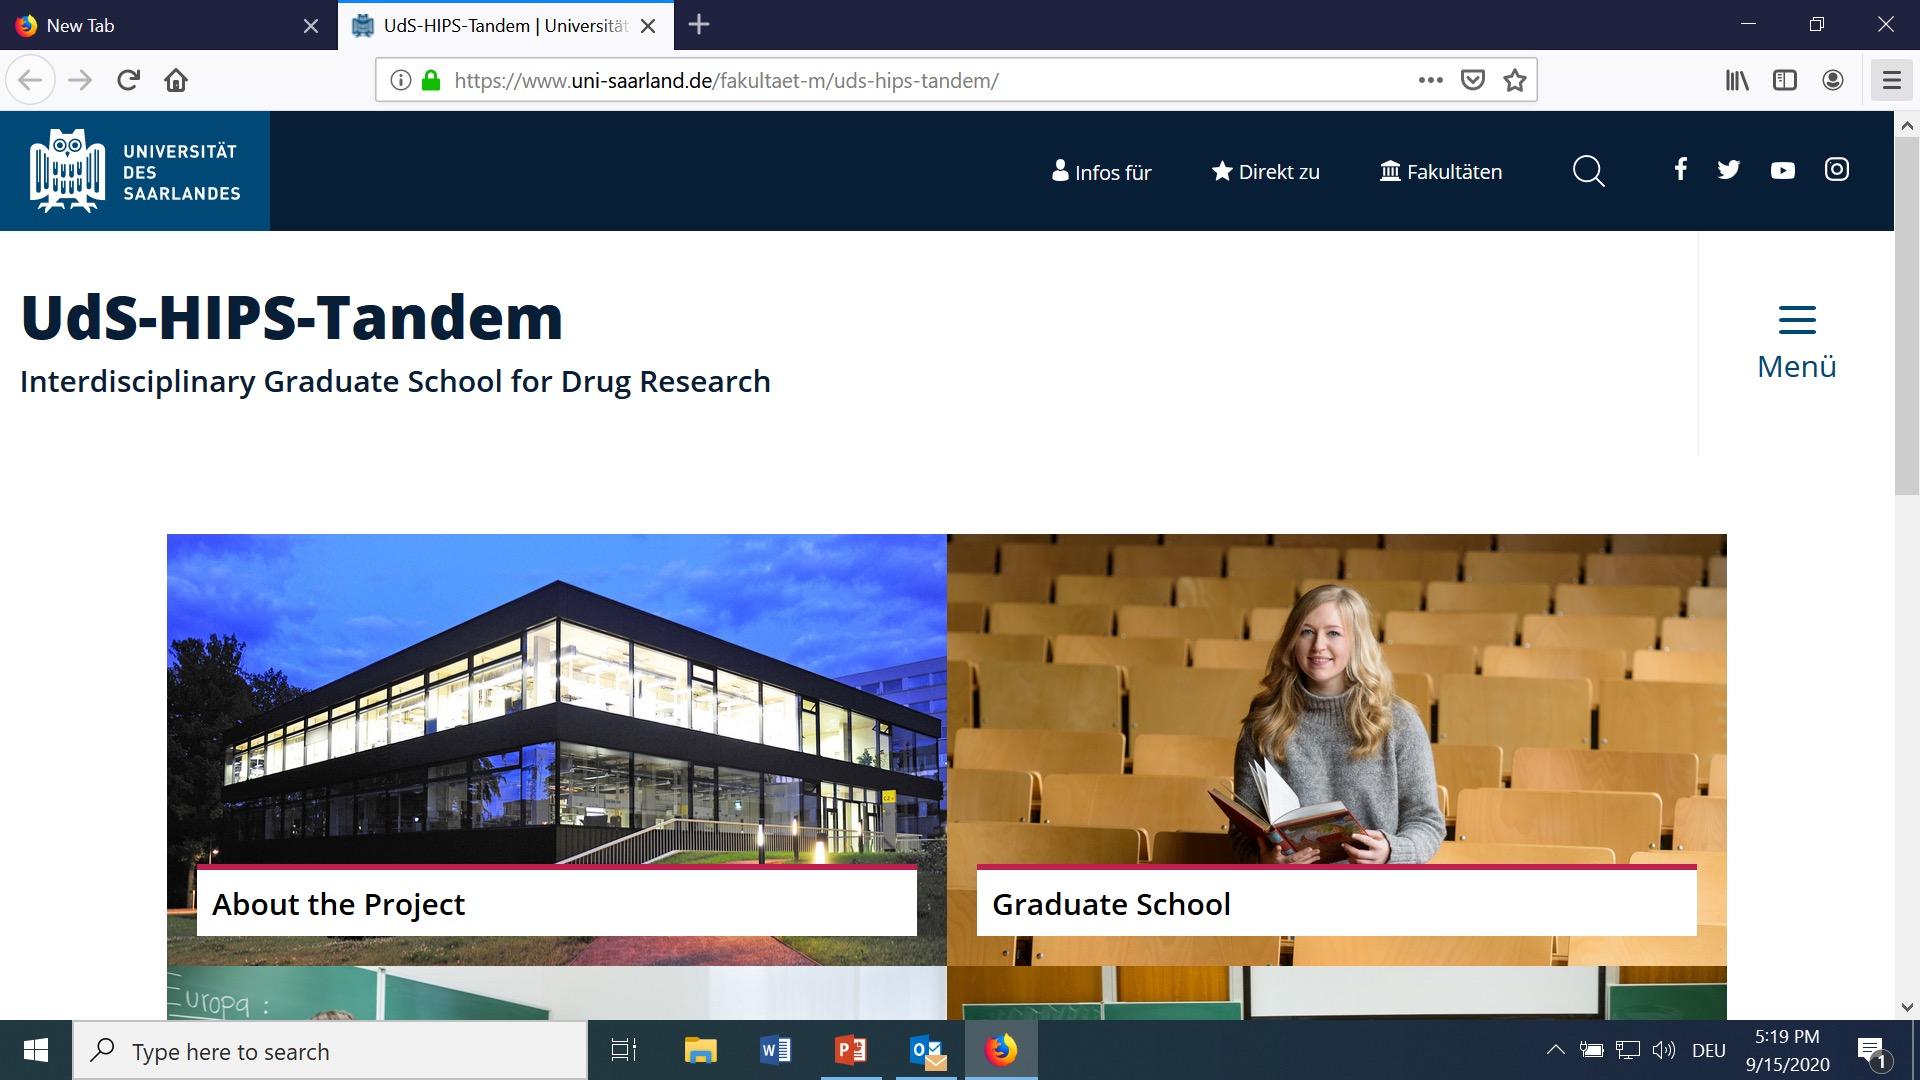The width and height of the screenshot is (1920, 1080).
Task: Open the About the Project link
Action: pos(338,904)
